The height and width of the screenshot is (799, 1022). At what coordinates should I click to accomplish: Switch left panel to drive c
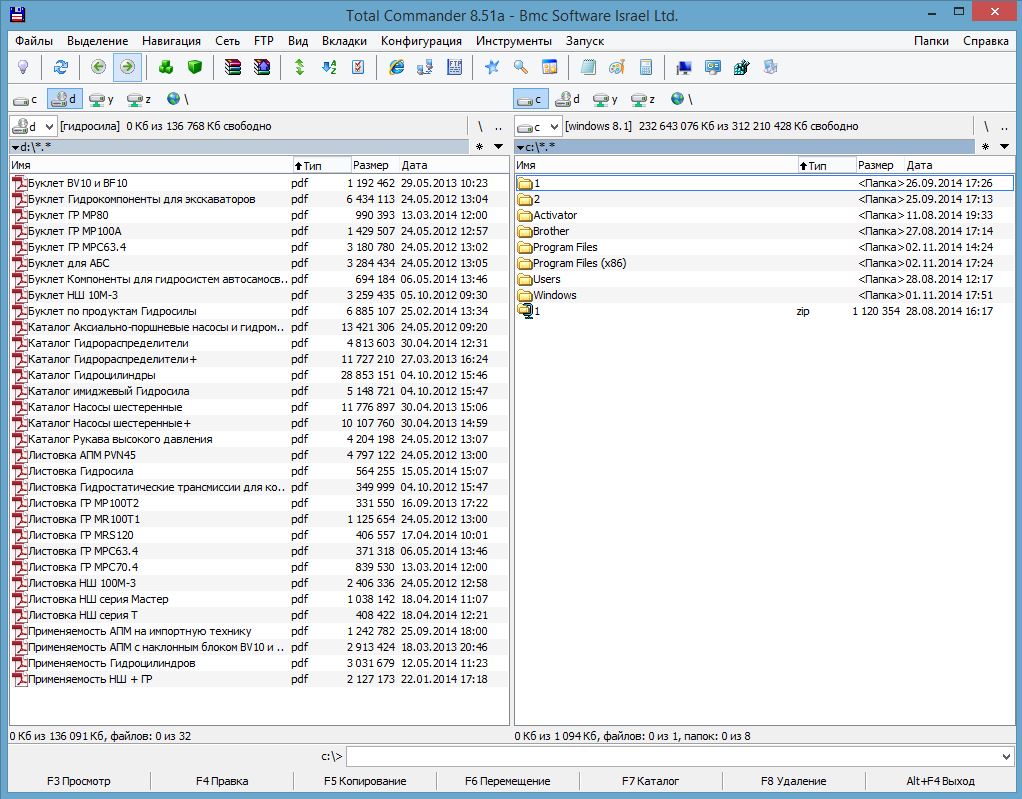[26, 99]
